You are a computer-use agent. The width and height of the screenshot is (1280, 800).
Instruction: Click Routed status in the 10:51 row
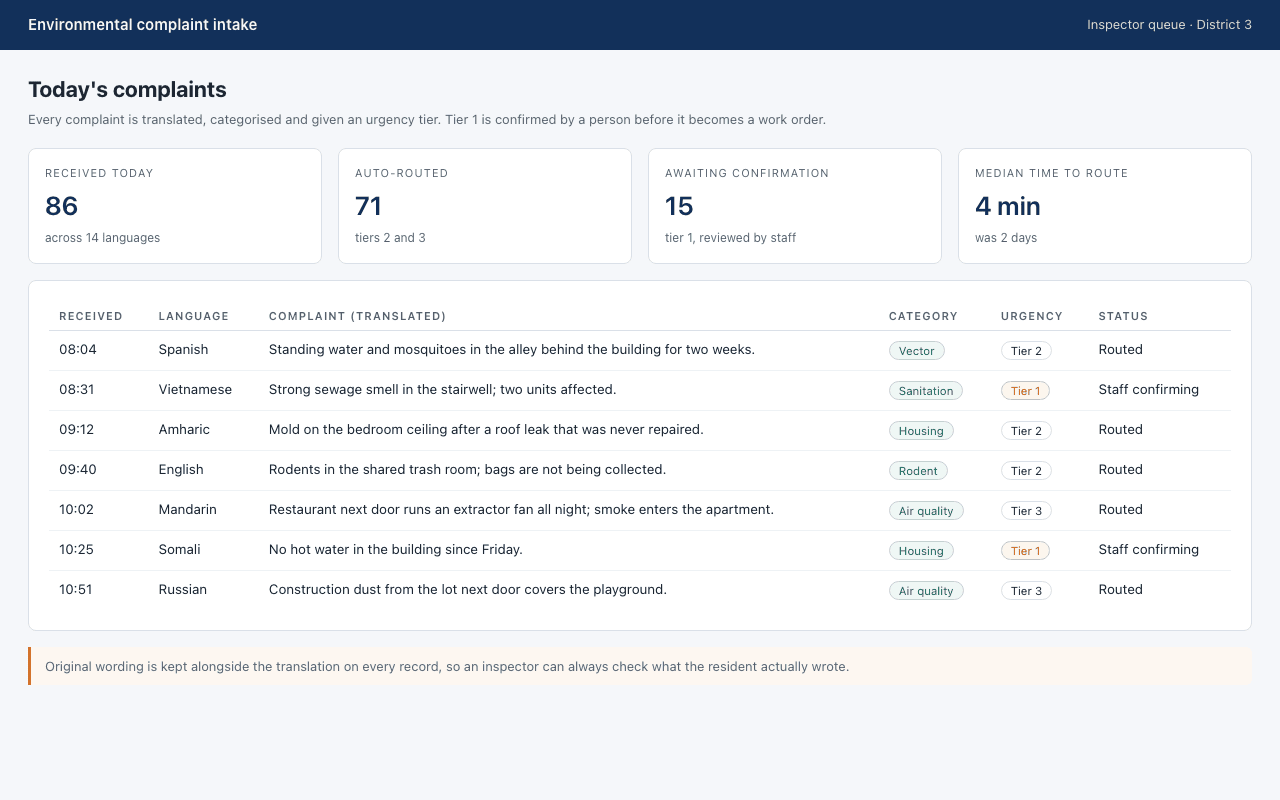click(x=1120, y=590)
